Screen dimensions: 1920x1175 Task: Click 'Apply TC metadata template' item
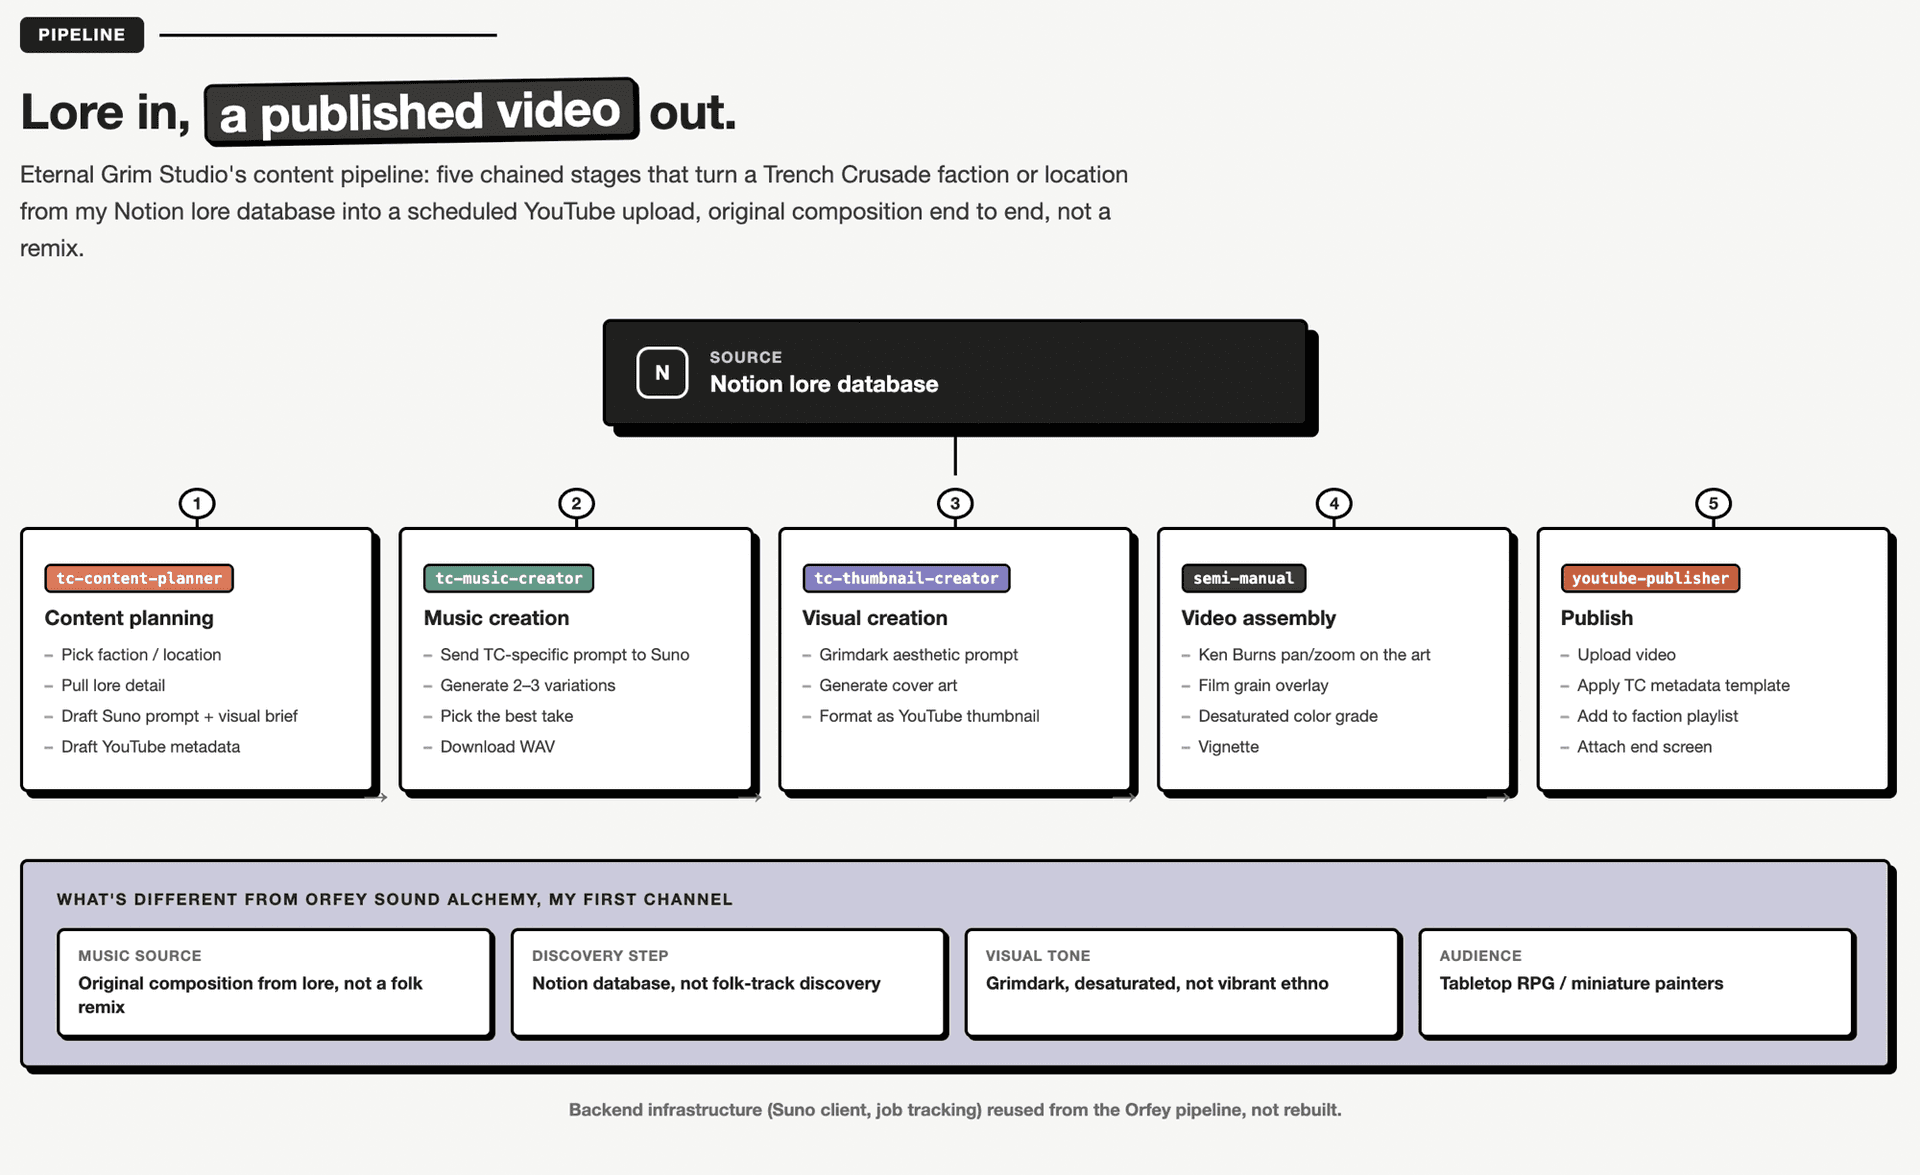(1683, 685)
